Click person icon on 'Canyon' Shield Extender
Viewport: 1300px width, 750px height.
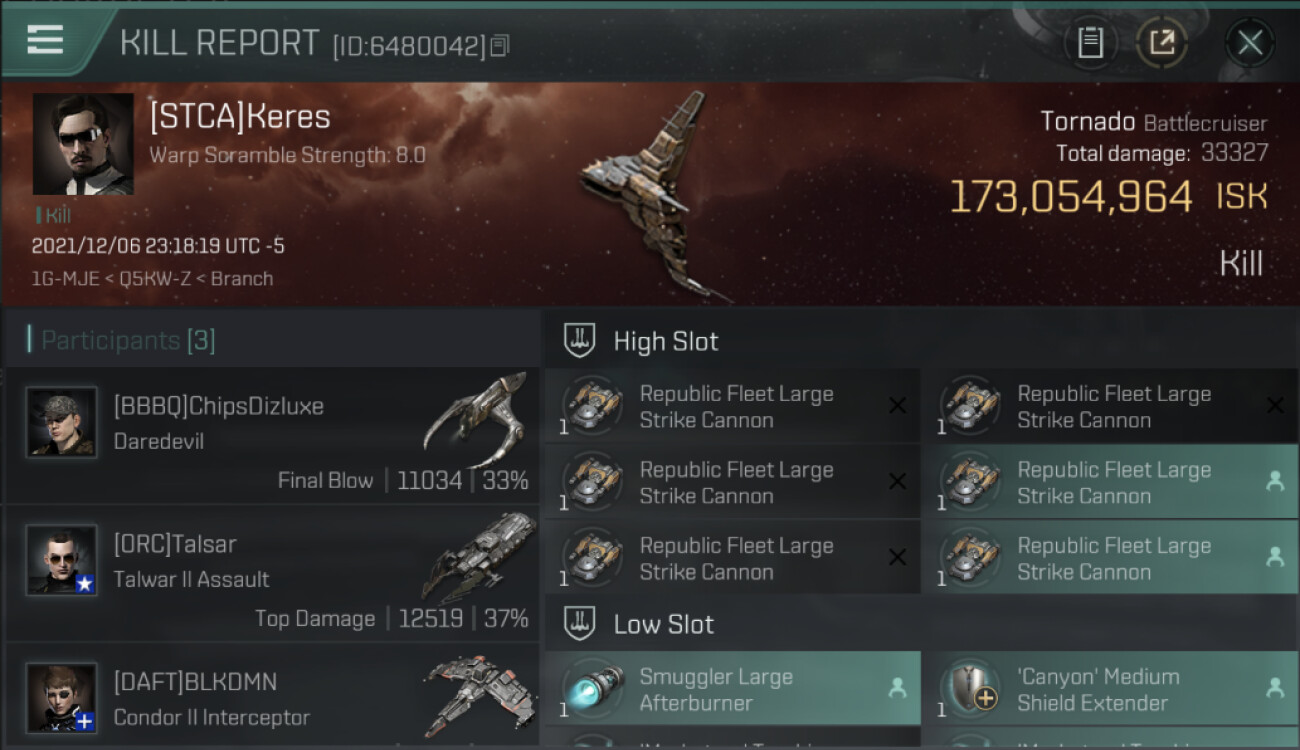1275,688
